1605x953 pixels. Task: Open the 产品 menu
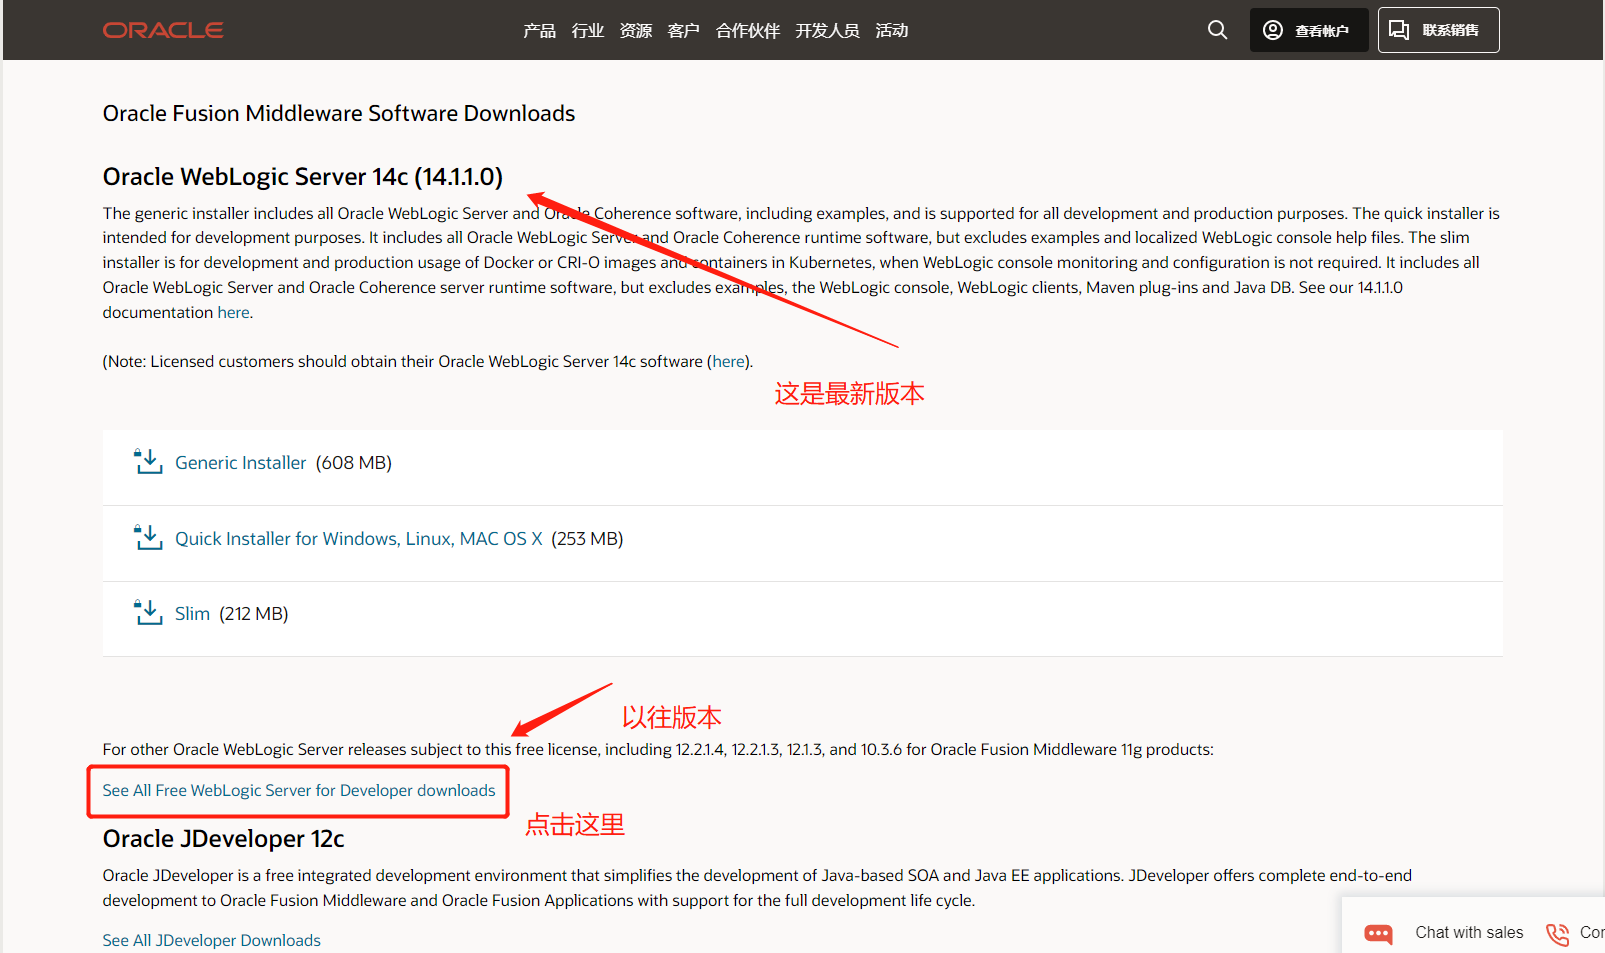click(x=539, y=30)
